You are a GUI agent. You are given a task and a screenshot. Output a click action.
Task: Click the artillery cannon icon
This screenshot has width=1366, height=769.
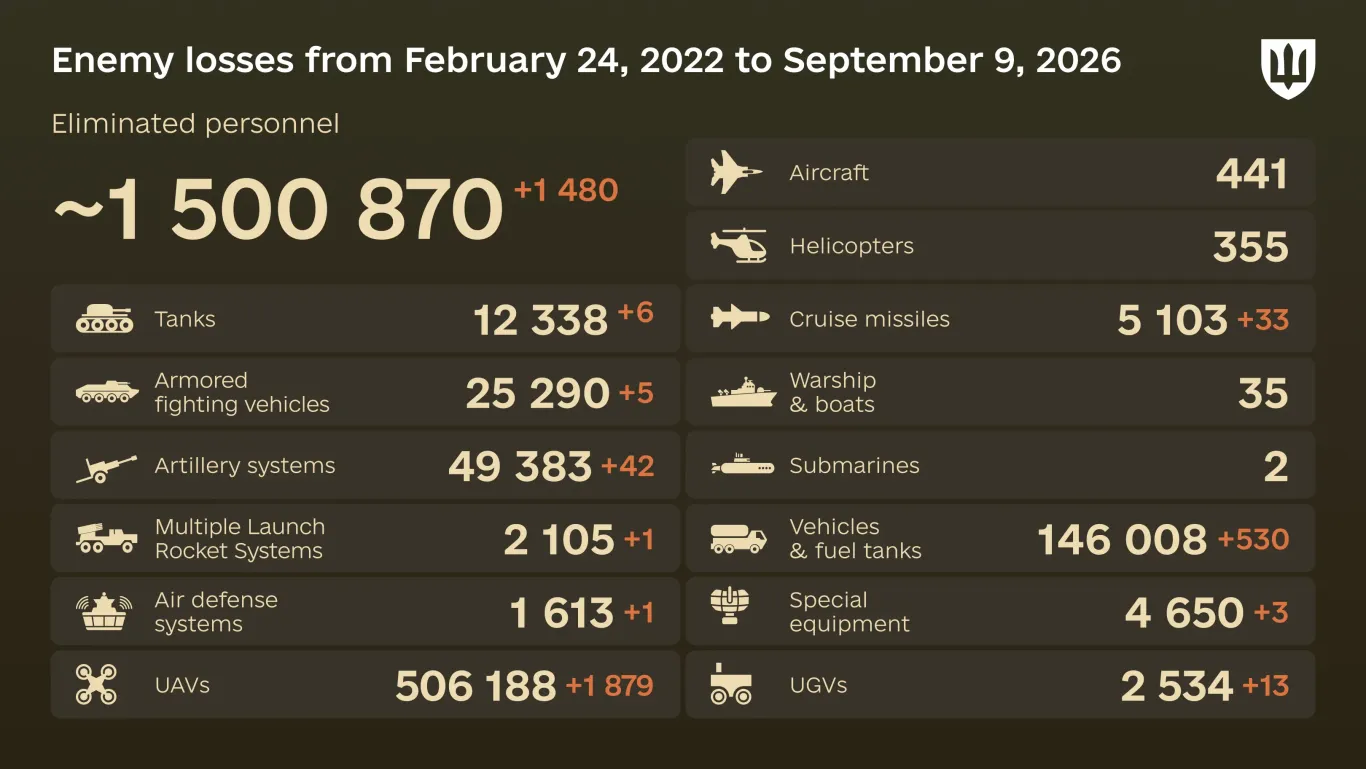[x=106, y=468]
